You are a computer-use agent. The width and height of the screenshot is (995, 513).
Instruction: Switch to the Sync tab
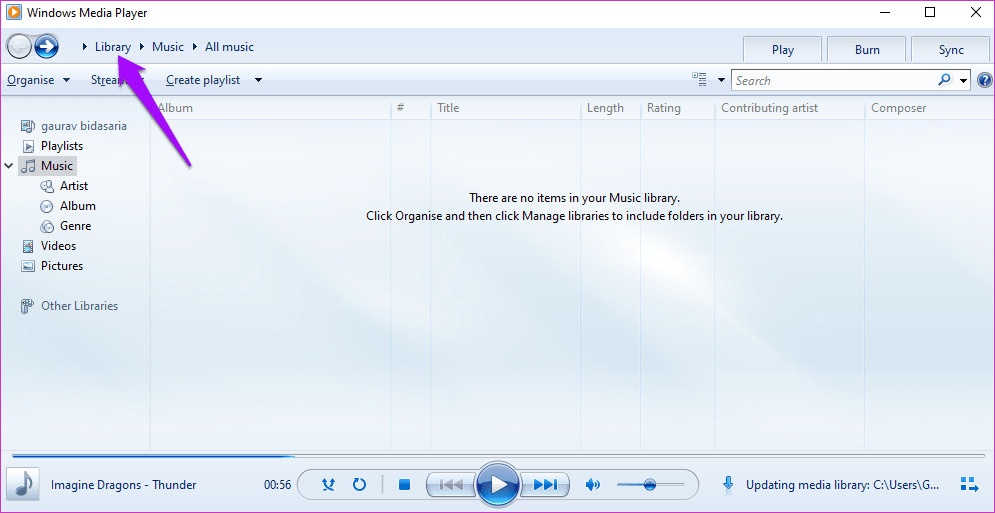(951, 50)
